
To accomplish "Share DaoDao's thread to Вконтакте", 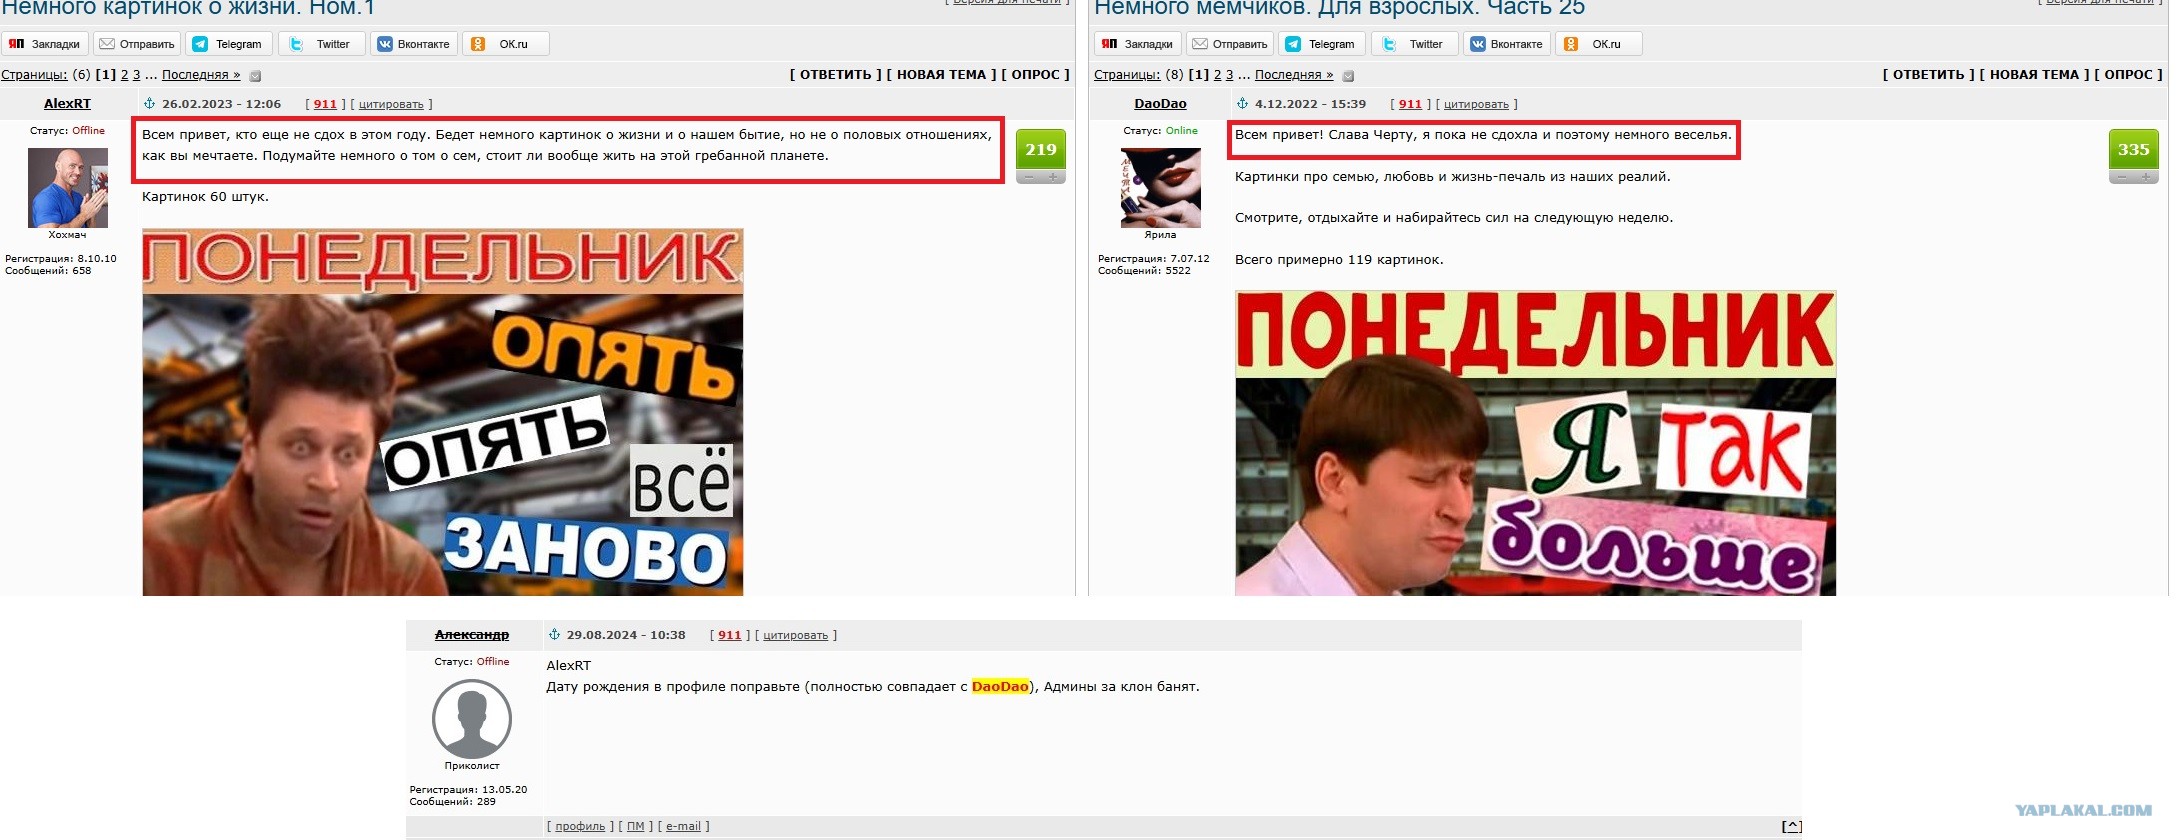I will 1507,44.
